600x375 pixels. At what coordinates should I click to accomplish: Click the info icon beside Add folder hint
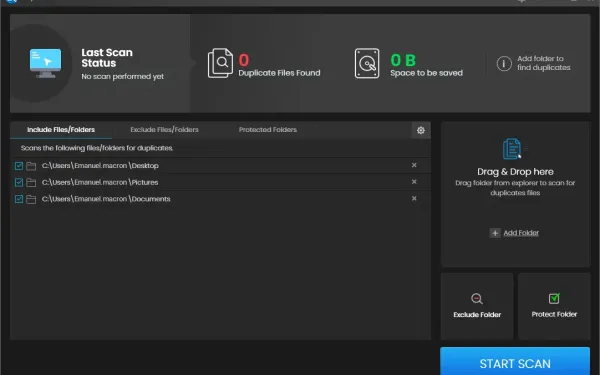coord(504,64)
